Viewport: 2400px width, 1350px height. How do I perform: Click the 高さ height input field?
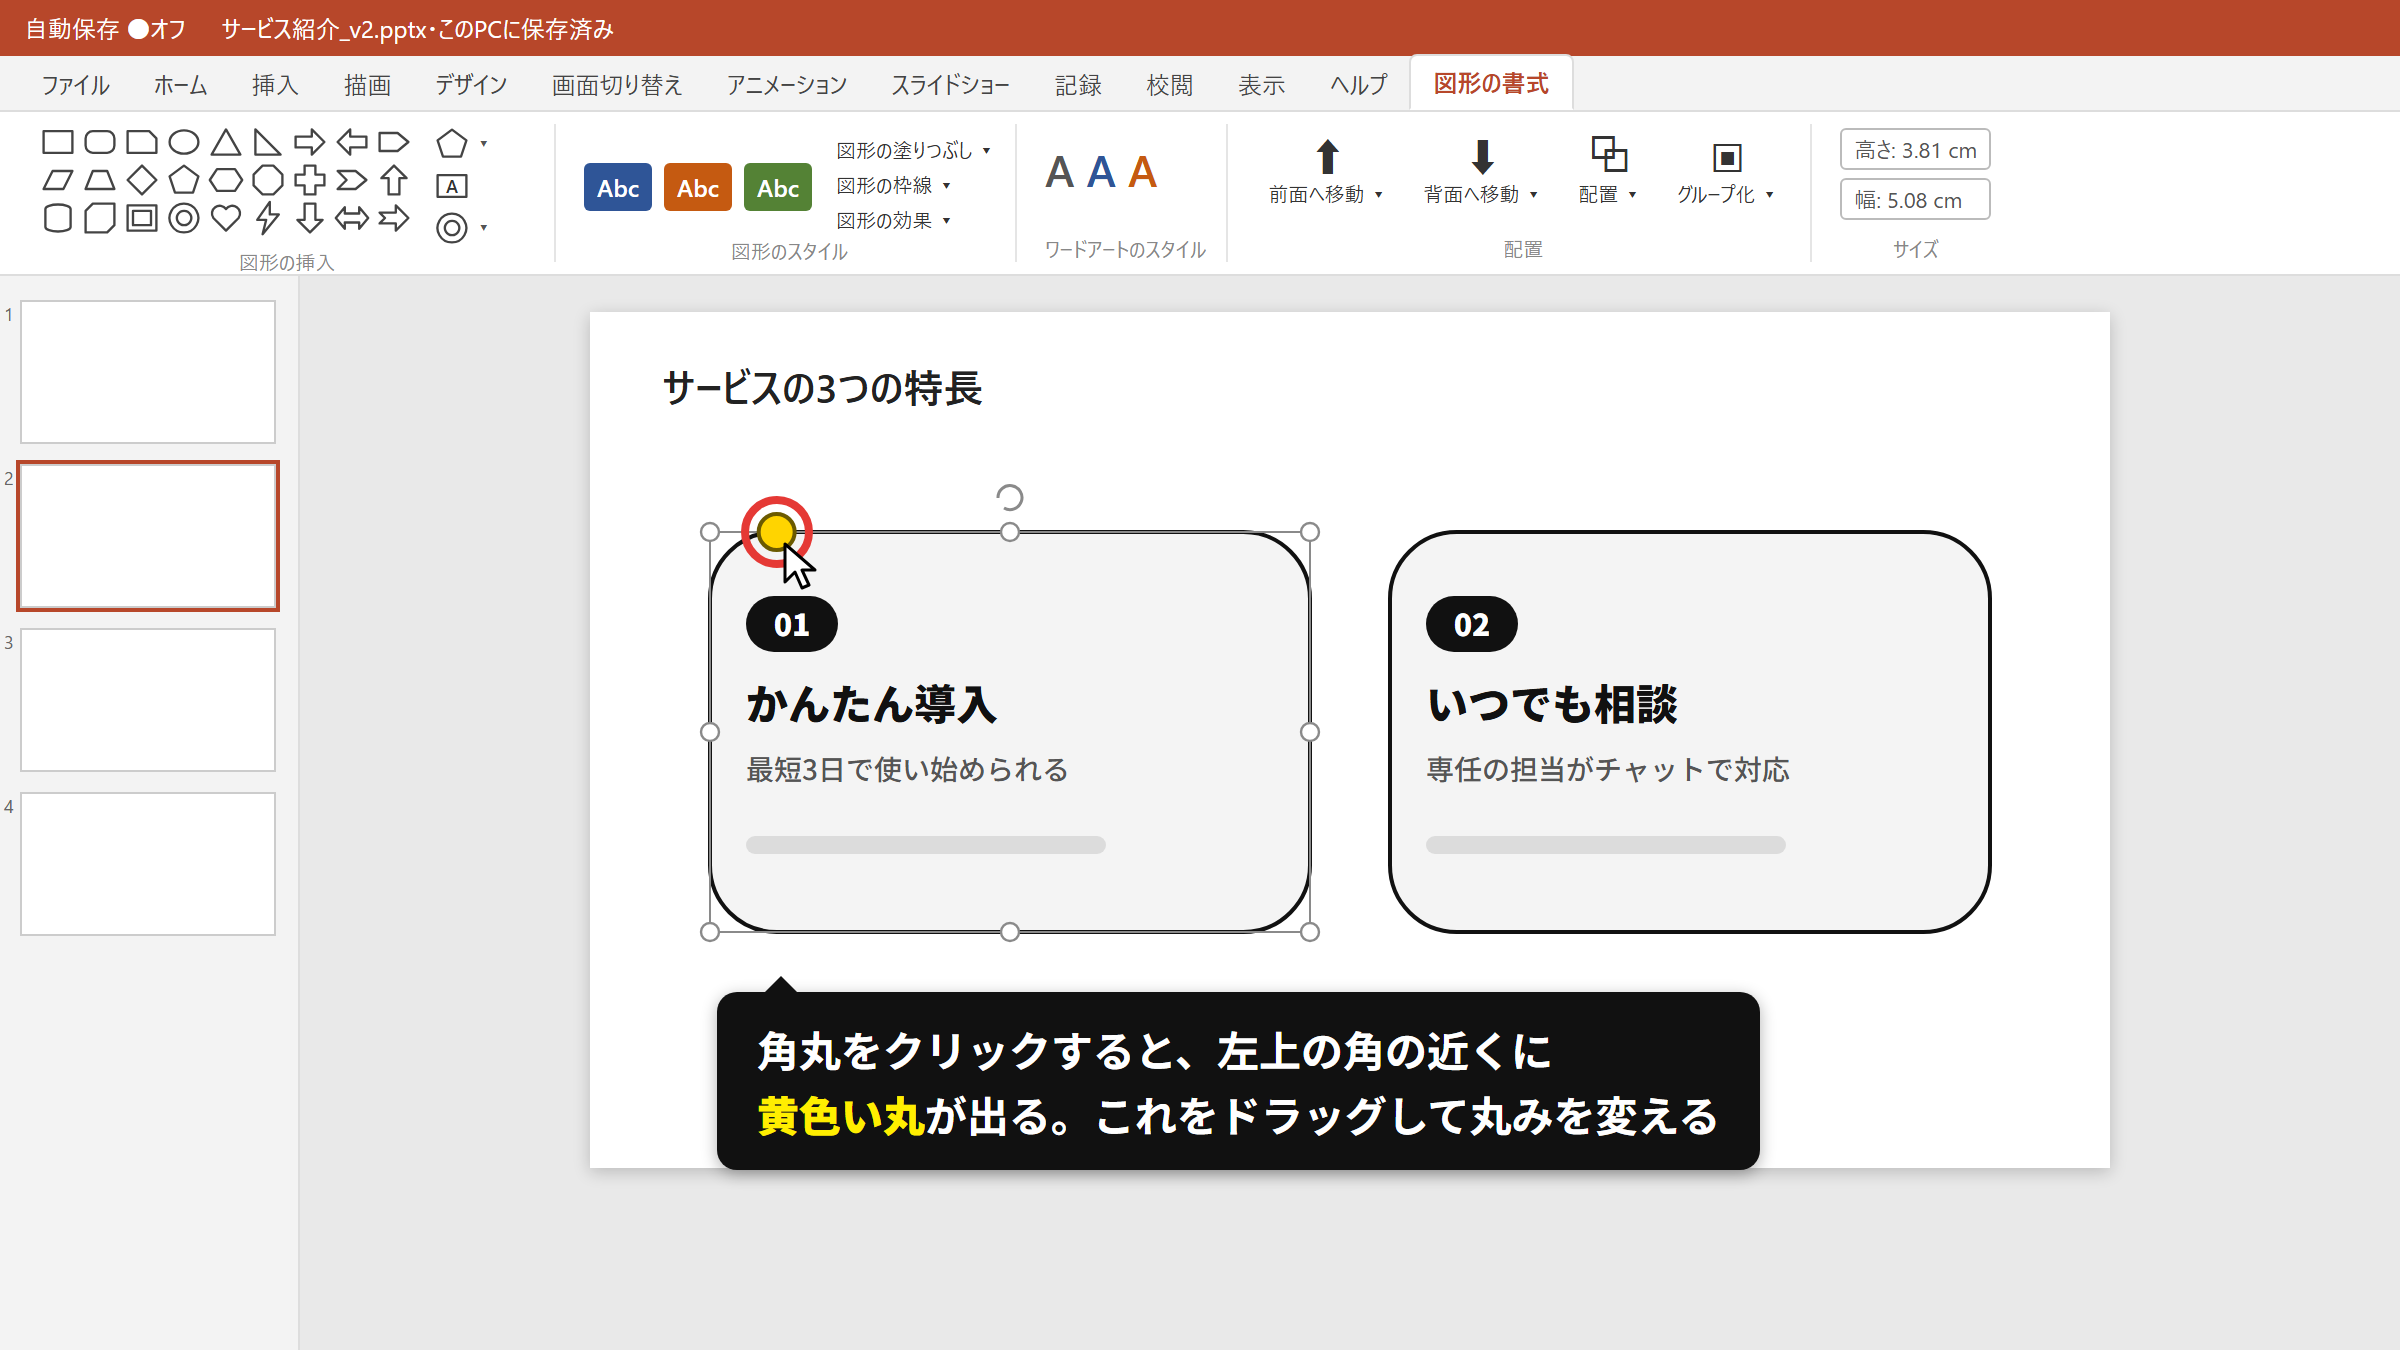[1915, 150]
